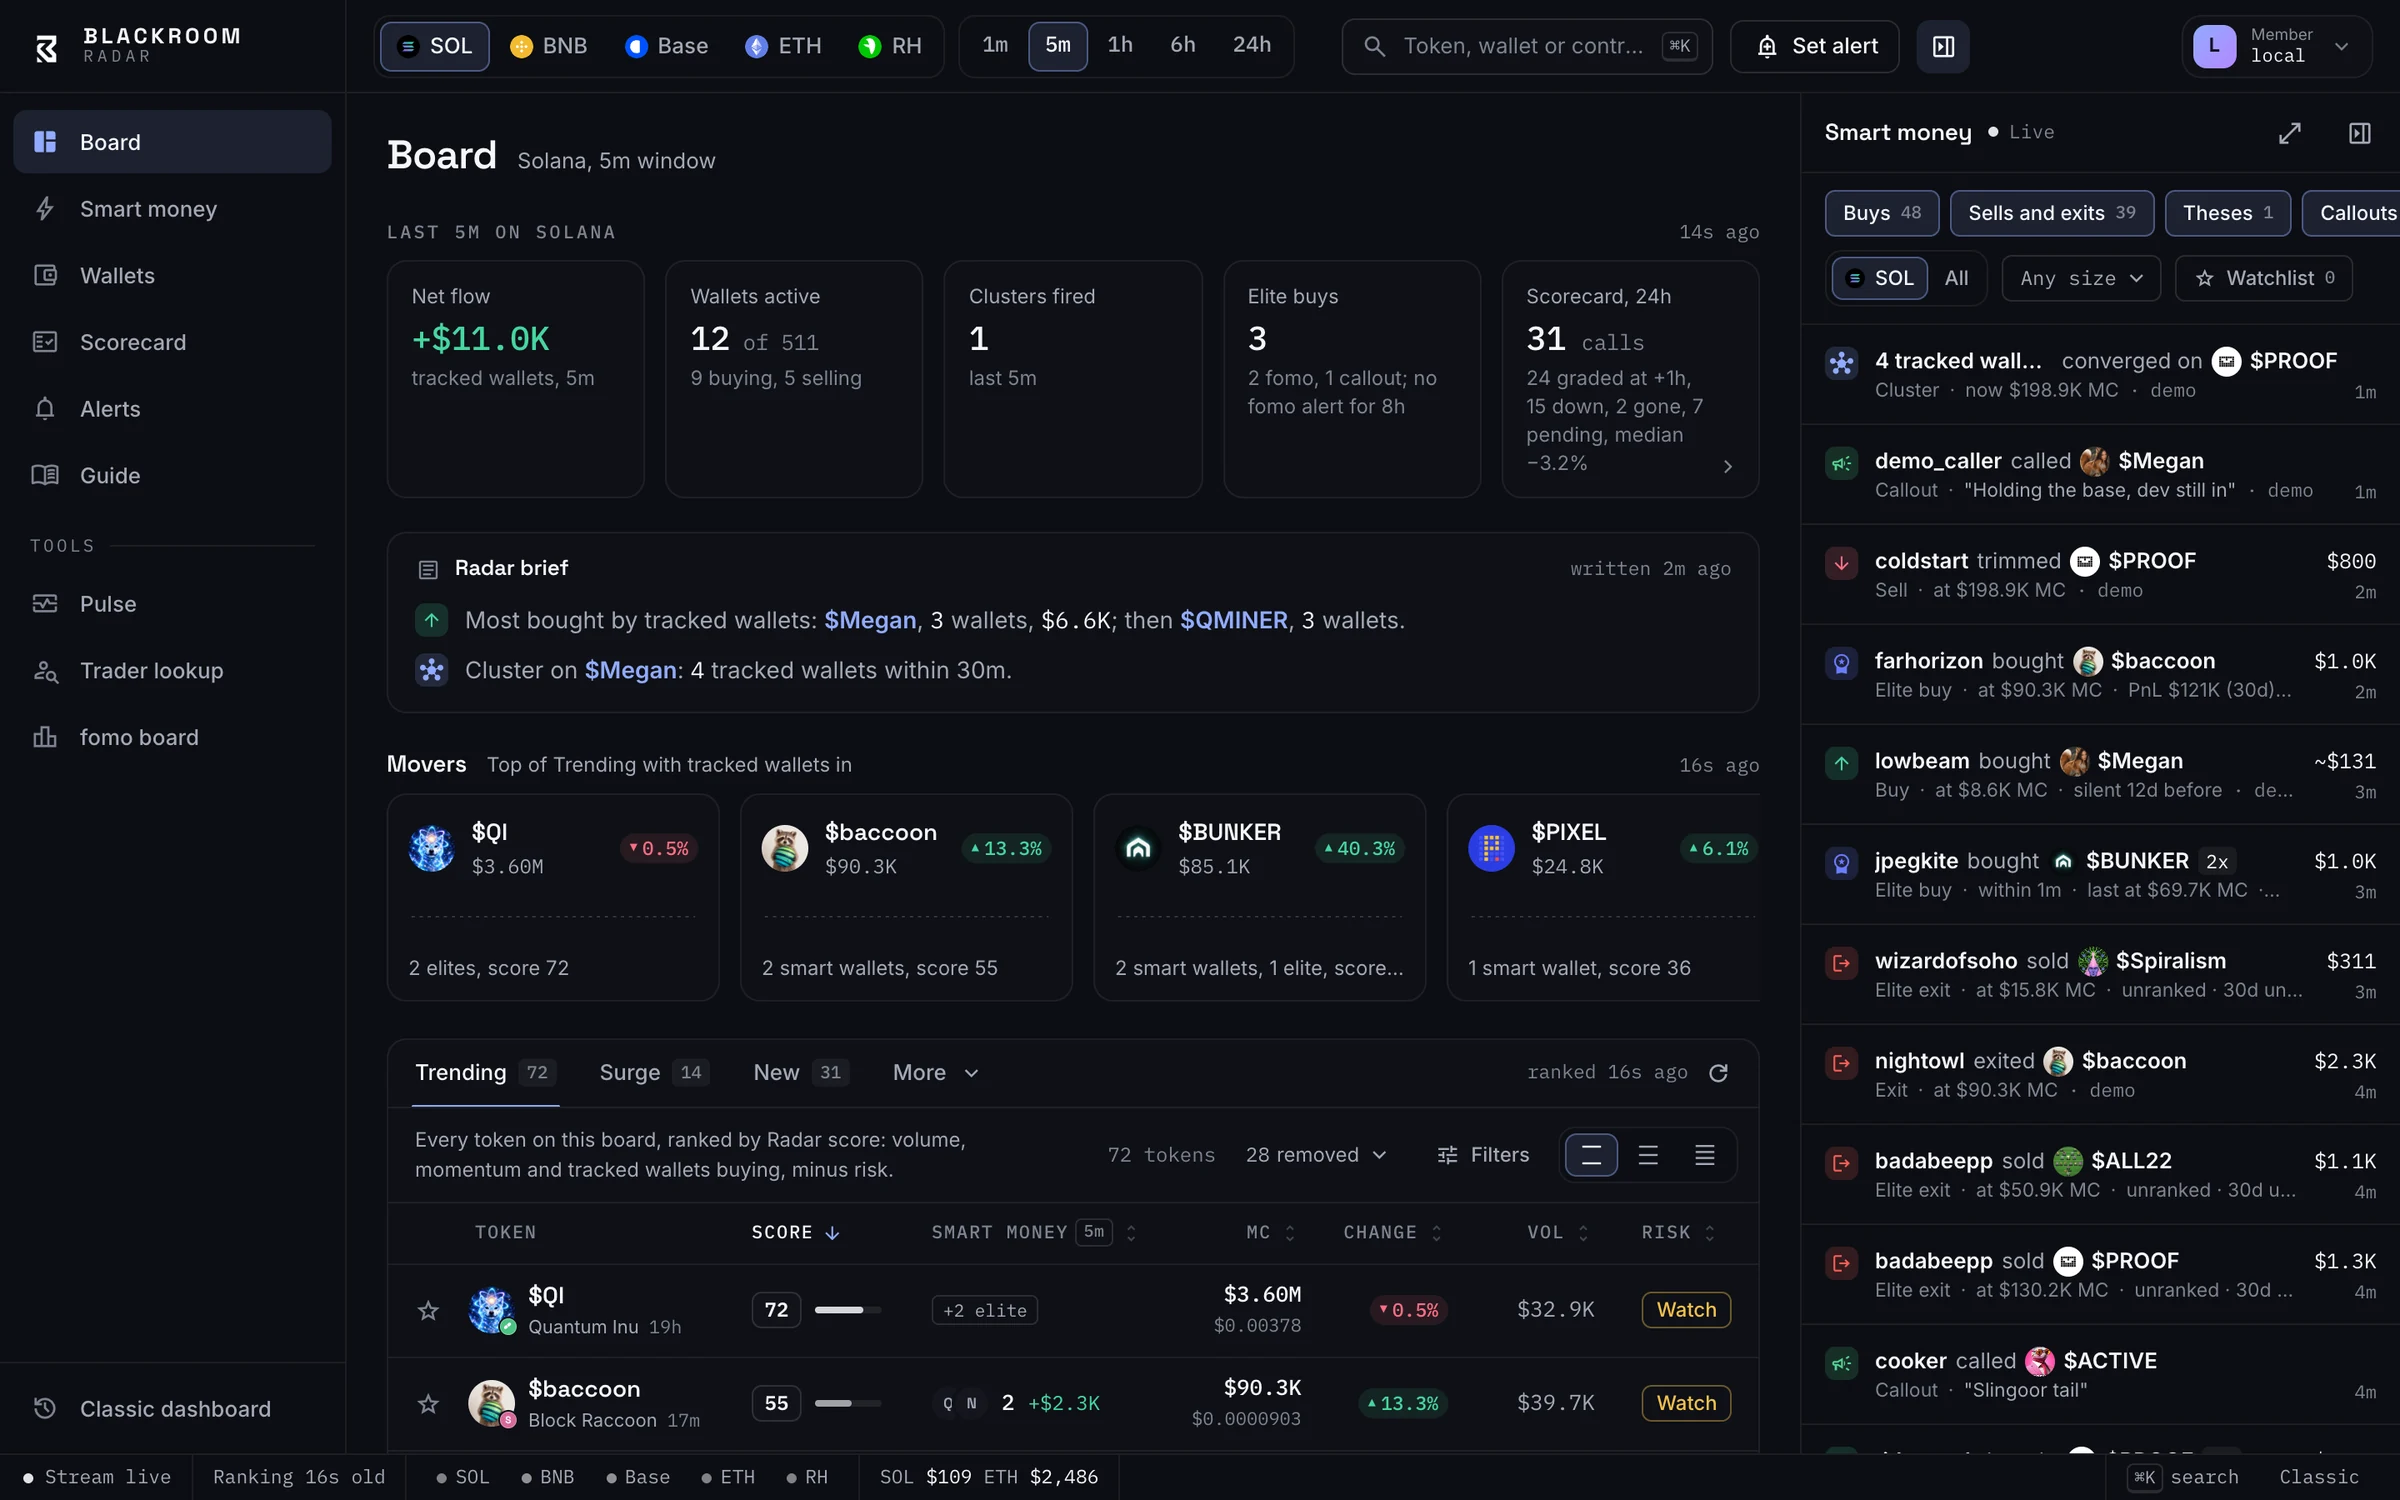Star the $baccoon token row
2400x1500 pixels.
pos(428,1404)
